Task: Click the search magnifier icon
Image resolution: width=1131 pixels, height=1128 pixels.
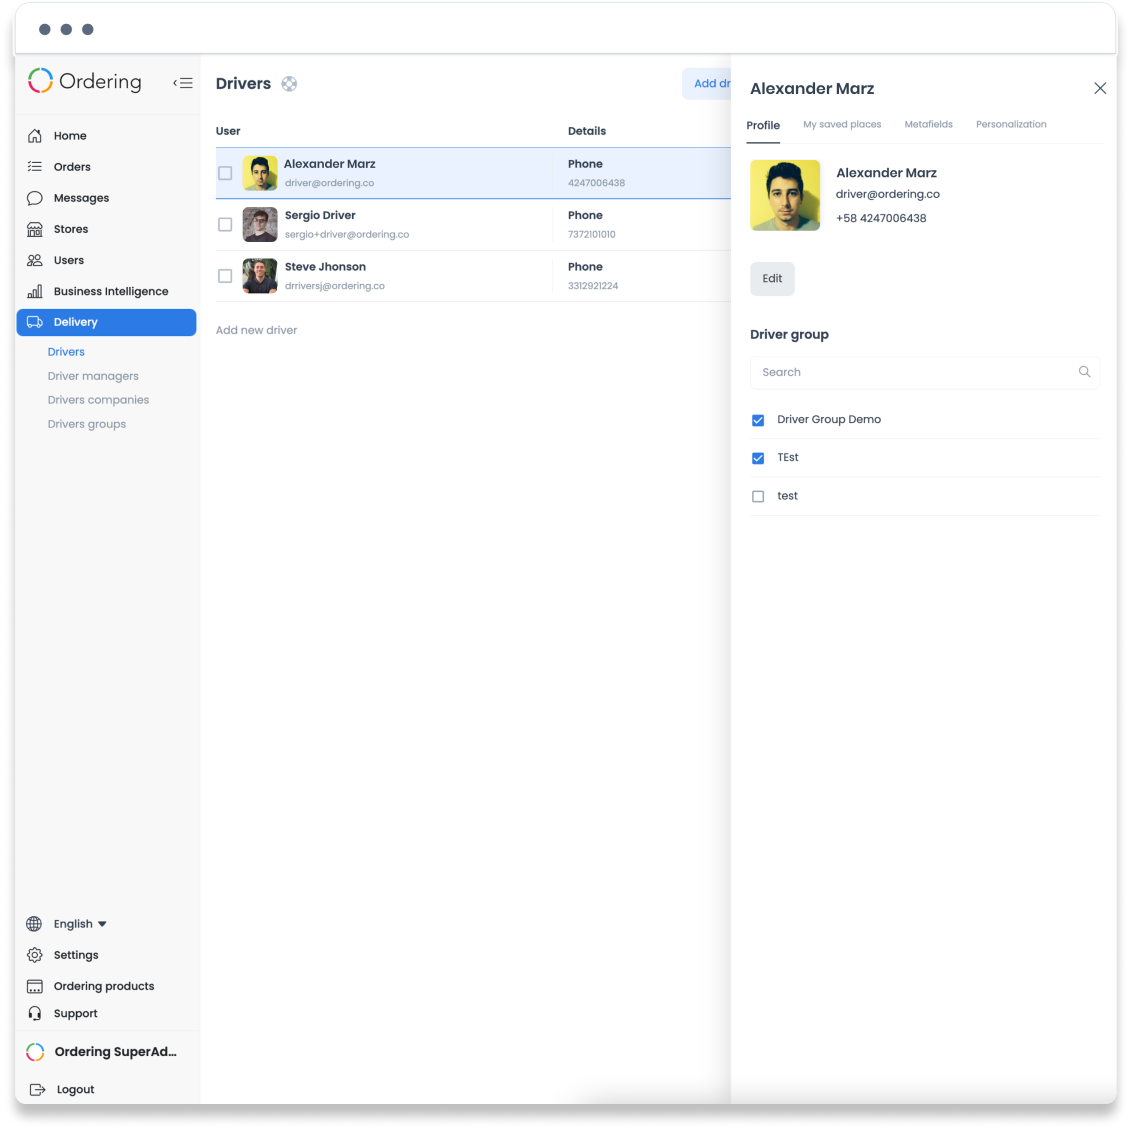Action: point(1084,372)
